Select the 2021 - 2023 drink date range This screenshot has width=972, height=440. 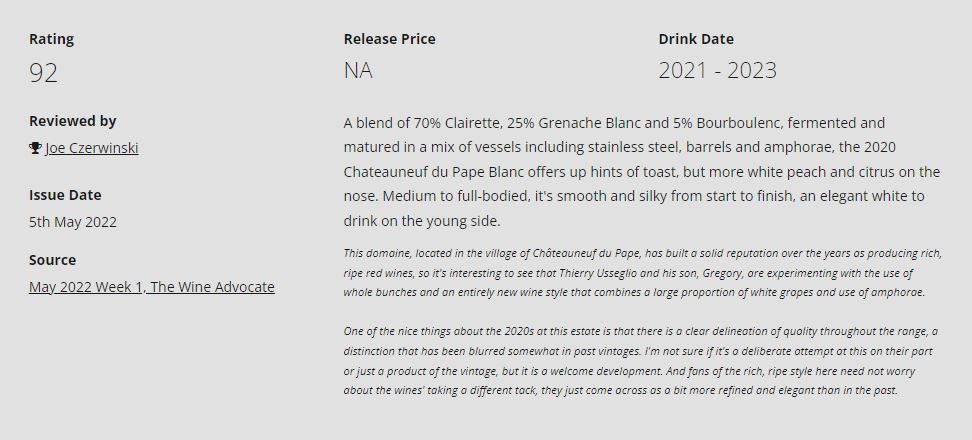click(717, 71)
